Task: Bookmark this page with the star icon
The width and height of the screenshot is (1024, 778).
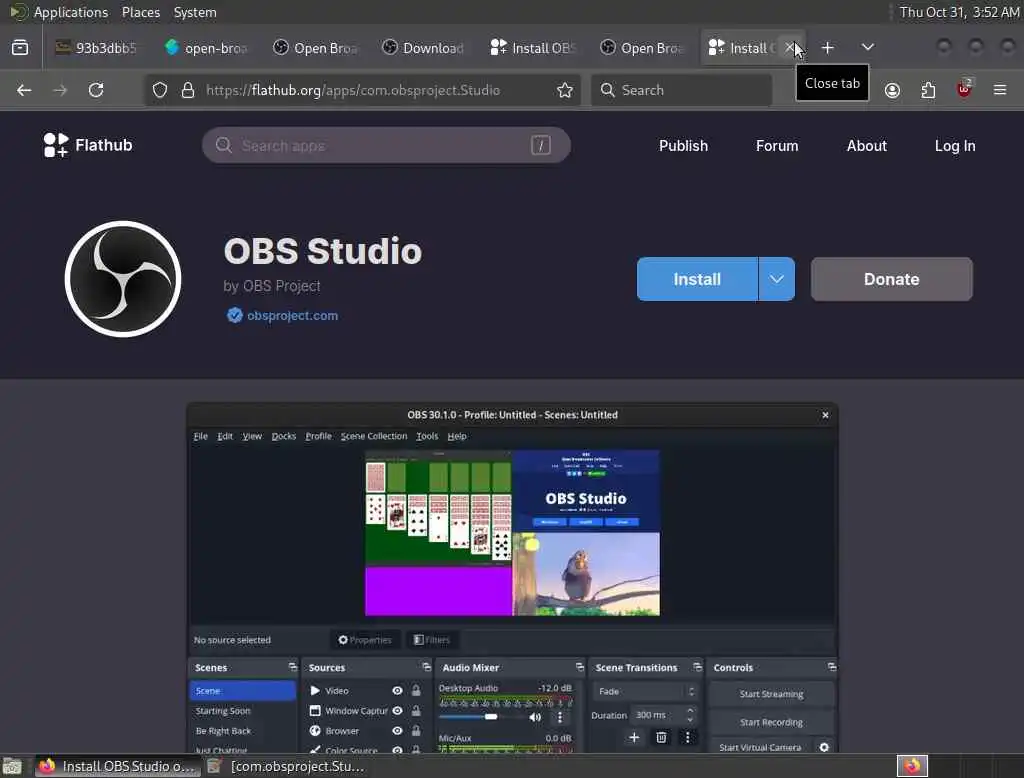Action: pyautogui.click(x=565, y=90)
